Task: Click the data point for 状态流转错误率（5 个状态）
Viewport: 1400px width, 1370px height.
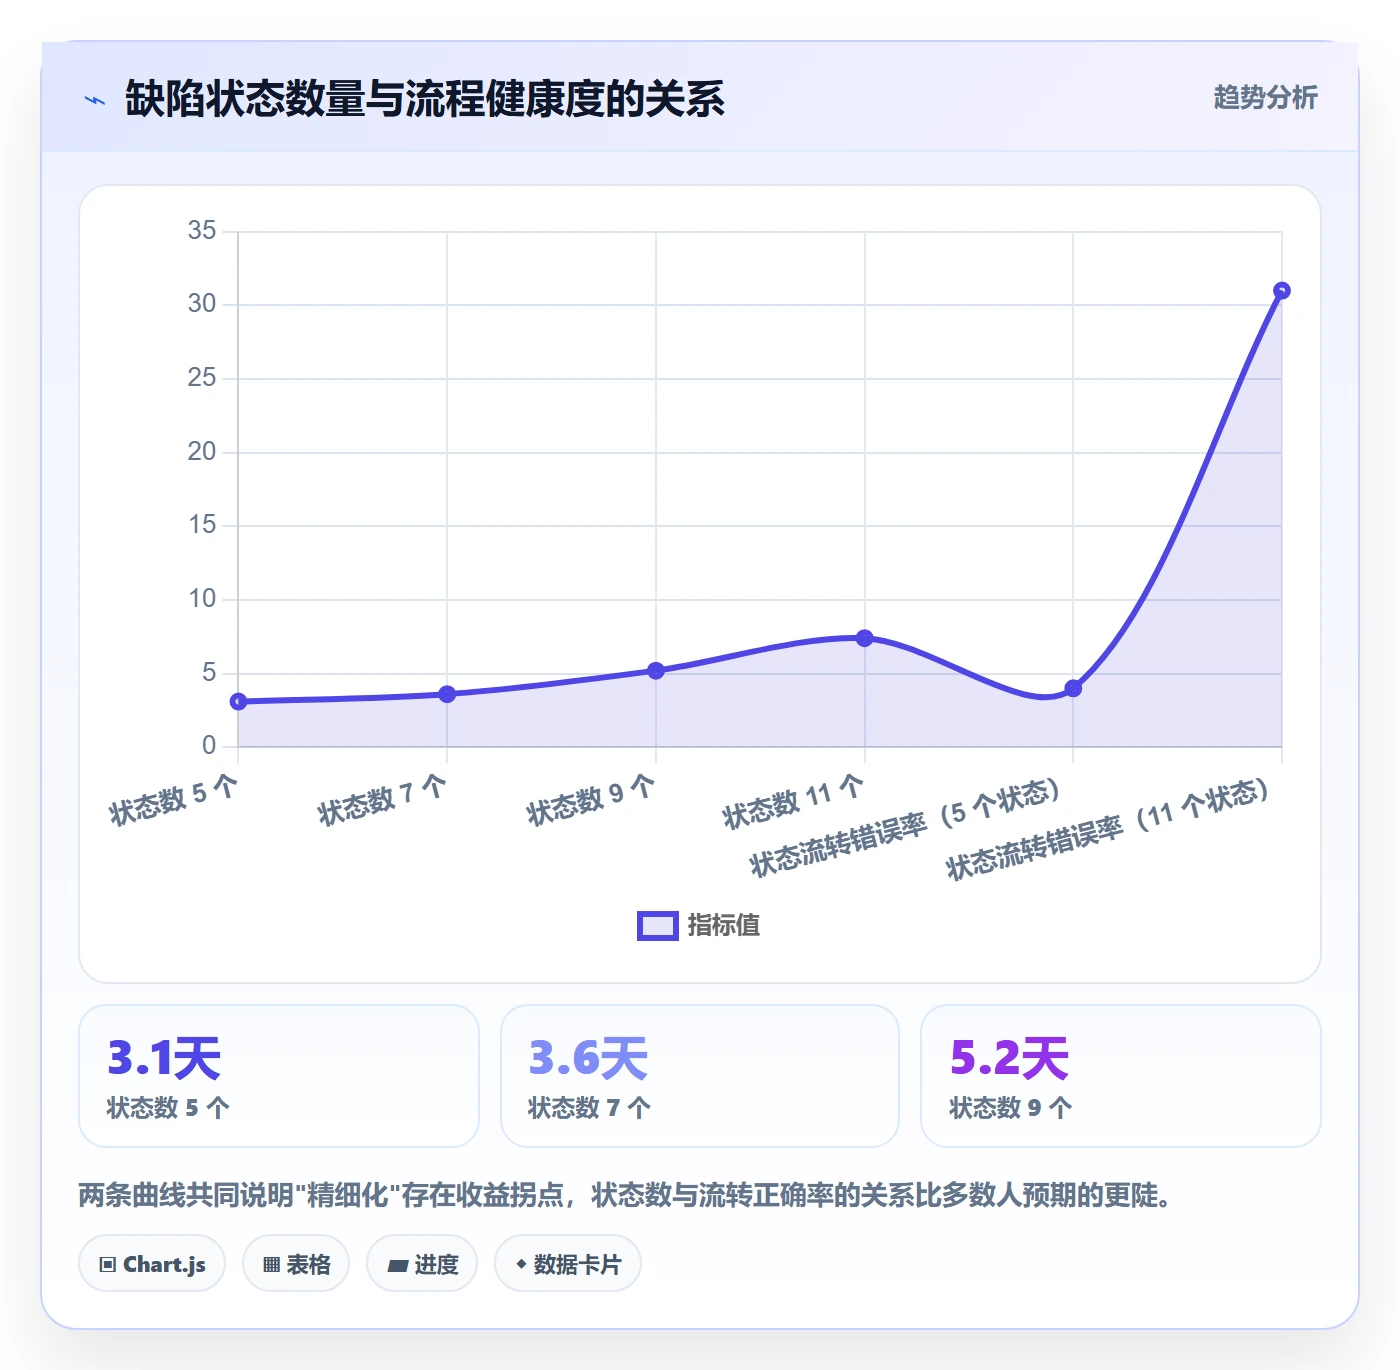Action: [x=1073, y=688]
